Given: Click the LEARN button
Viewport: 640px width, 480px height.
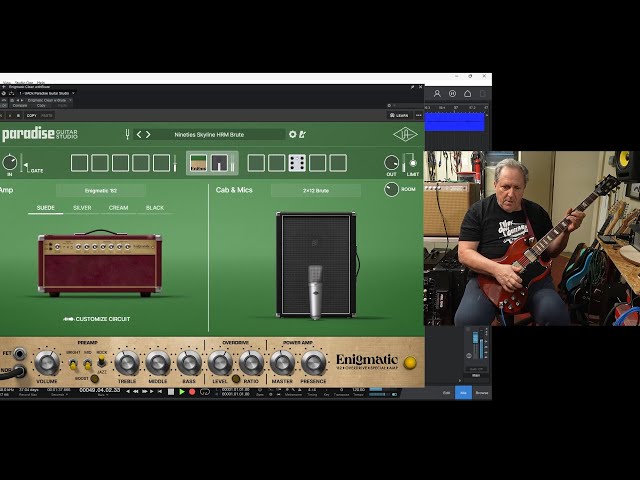Looking at the screenshot, I should [x=399, y=116].
